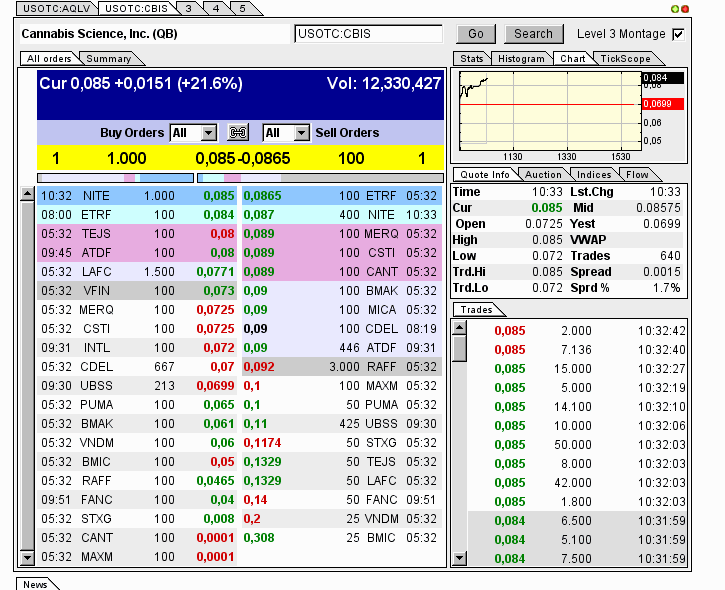
Task: Open the USOTC:AQLV workspace tab
Action: (x=55, y=8)
